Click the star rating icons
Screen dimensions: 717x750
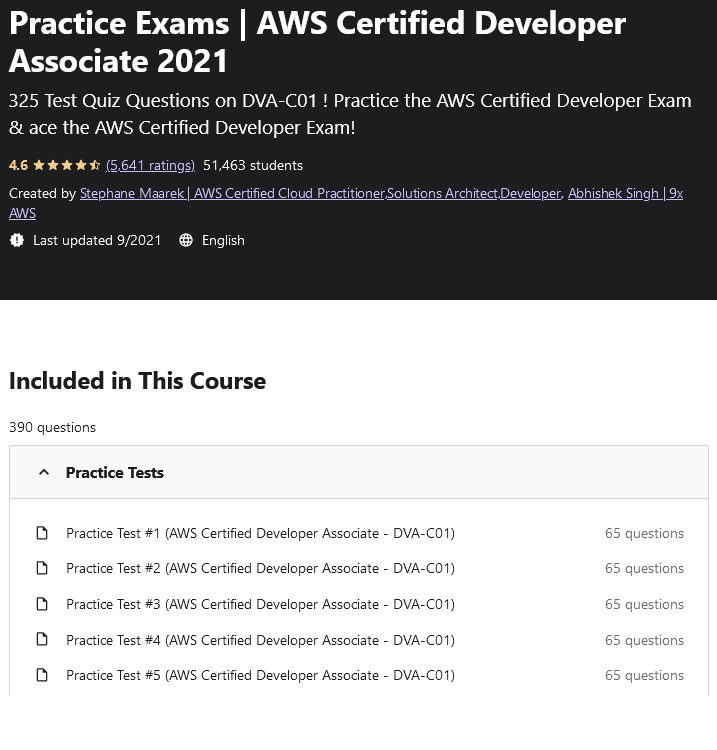[66, 165]
